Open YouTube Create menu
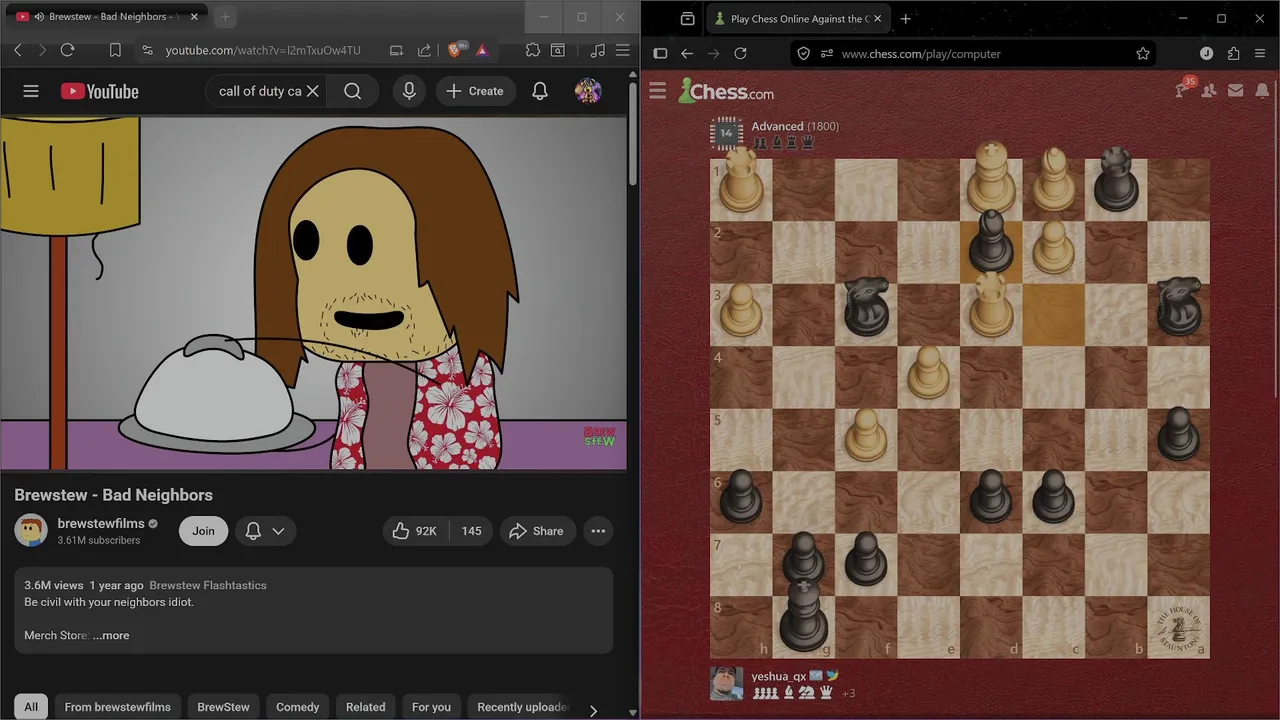The width and height of the screenshot is (1280, 720). pos(475,91)
